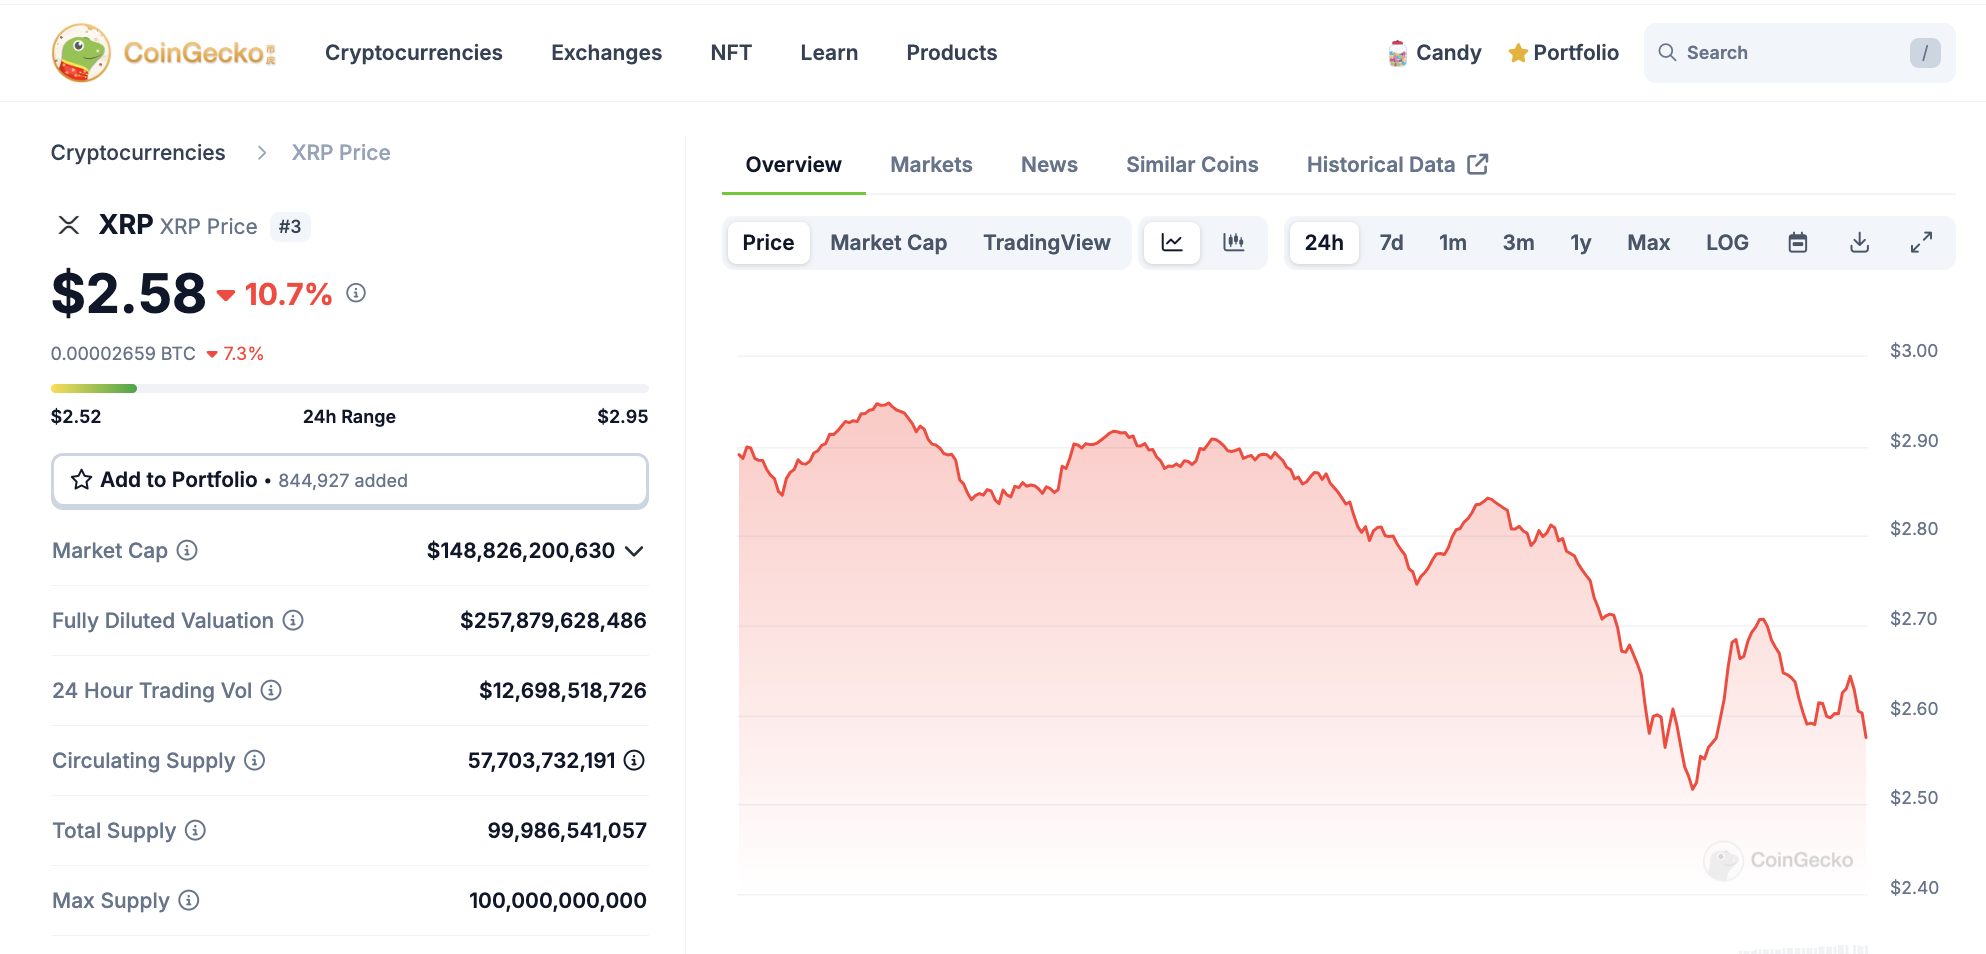Click the Portfolio star icon

pyautogui.click(x=1517, y=53)
